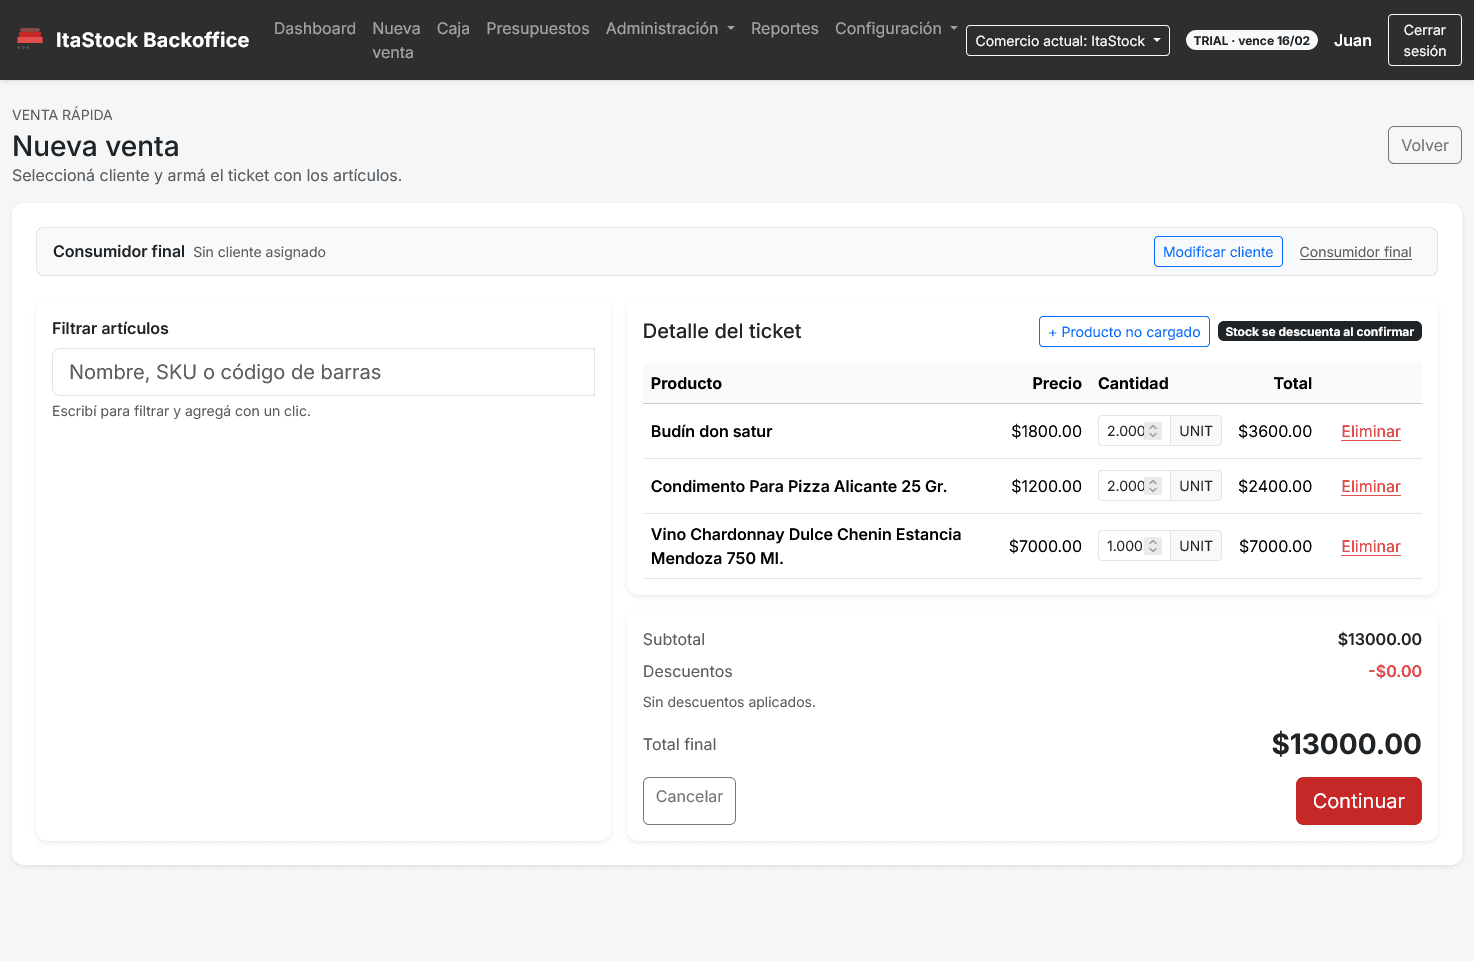
Task: Eliminar the Vino Chardonnay row
Action: pos(1371,546)
